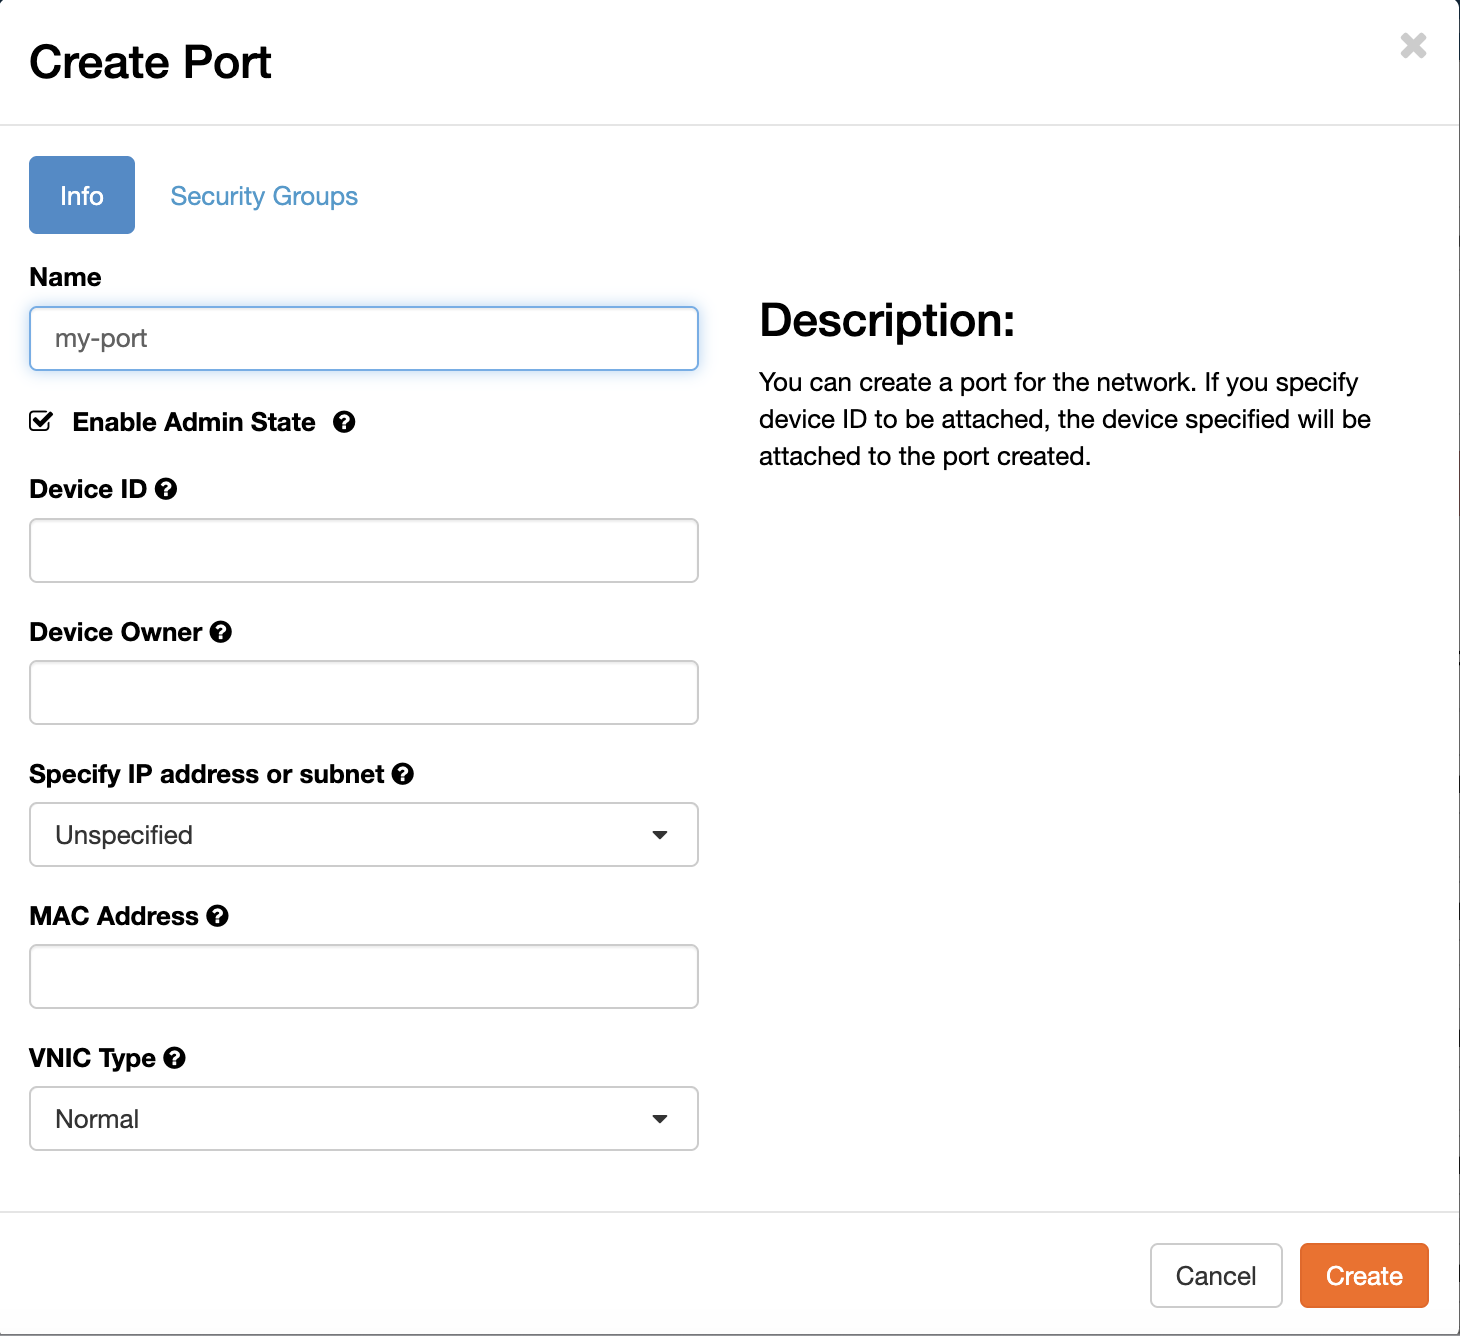Click the Create button

(x=1363, y=1275)
